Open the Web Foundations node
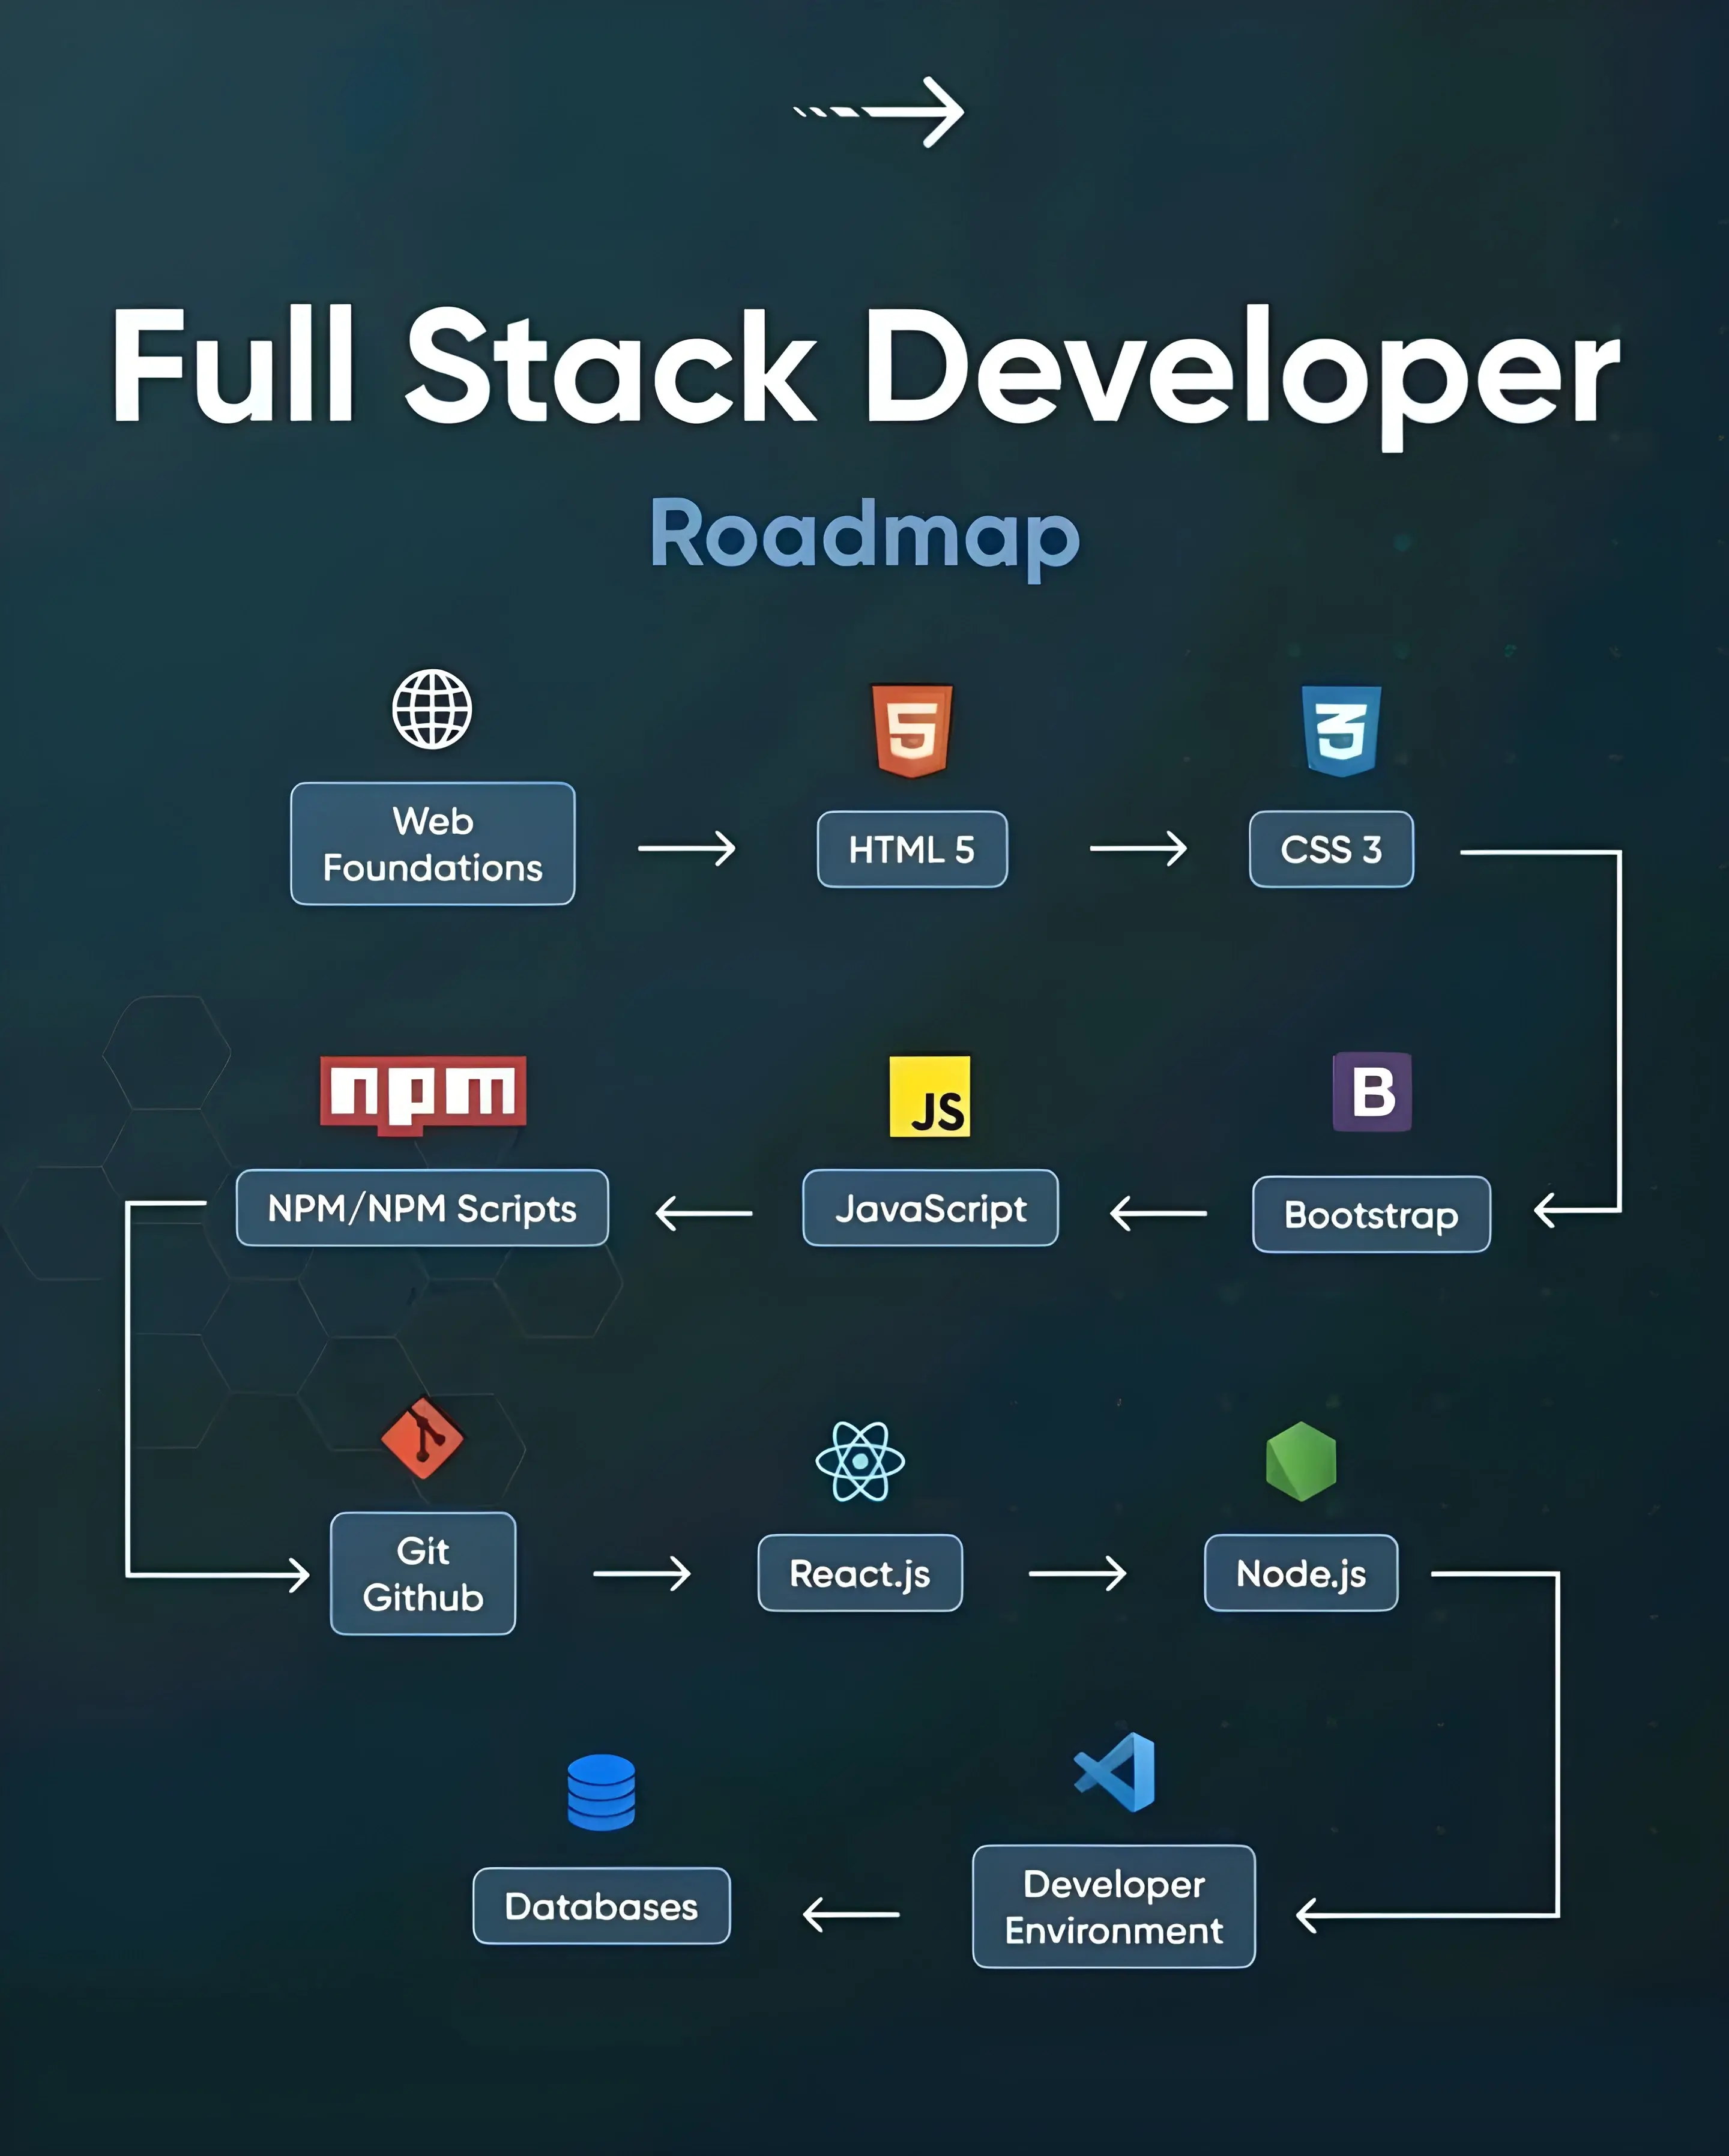The height and width of the screenshot is (2156, 1729). point(432,845)
